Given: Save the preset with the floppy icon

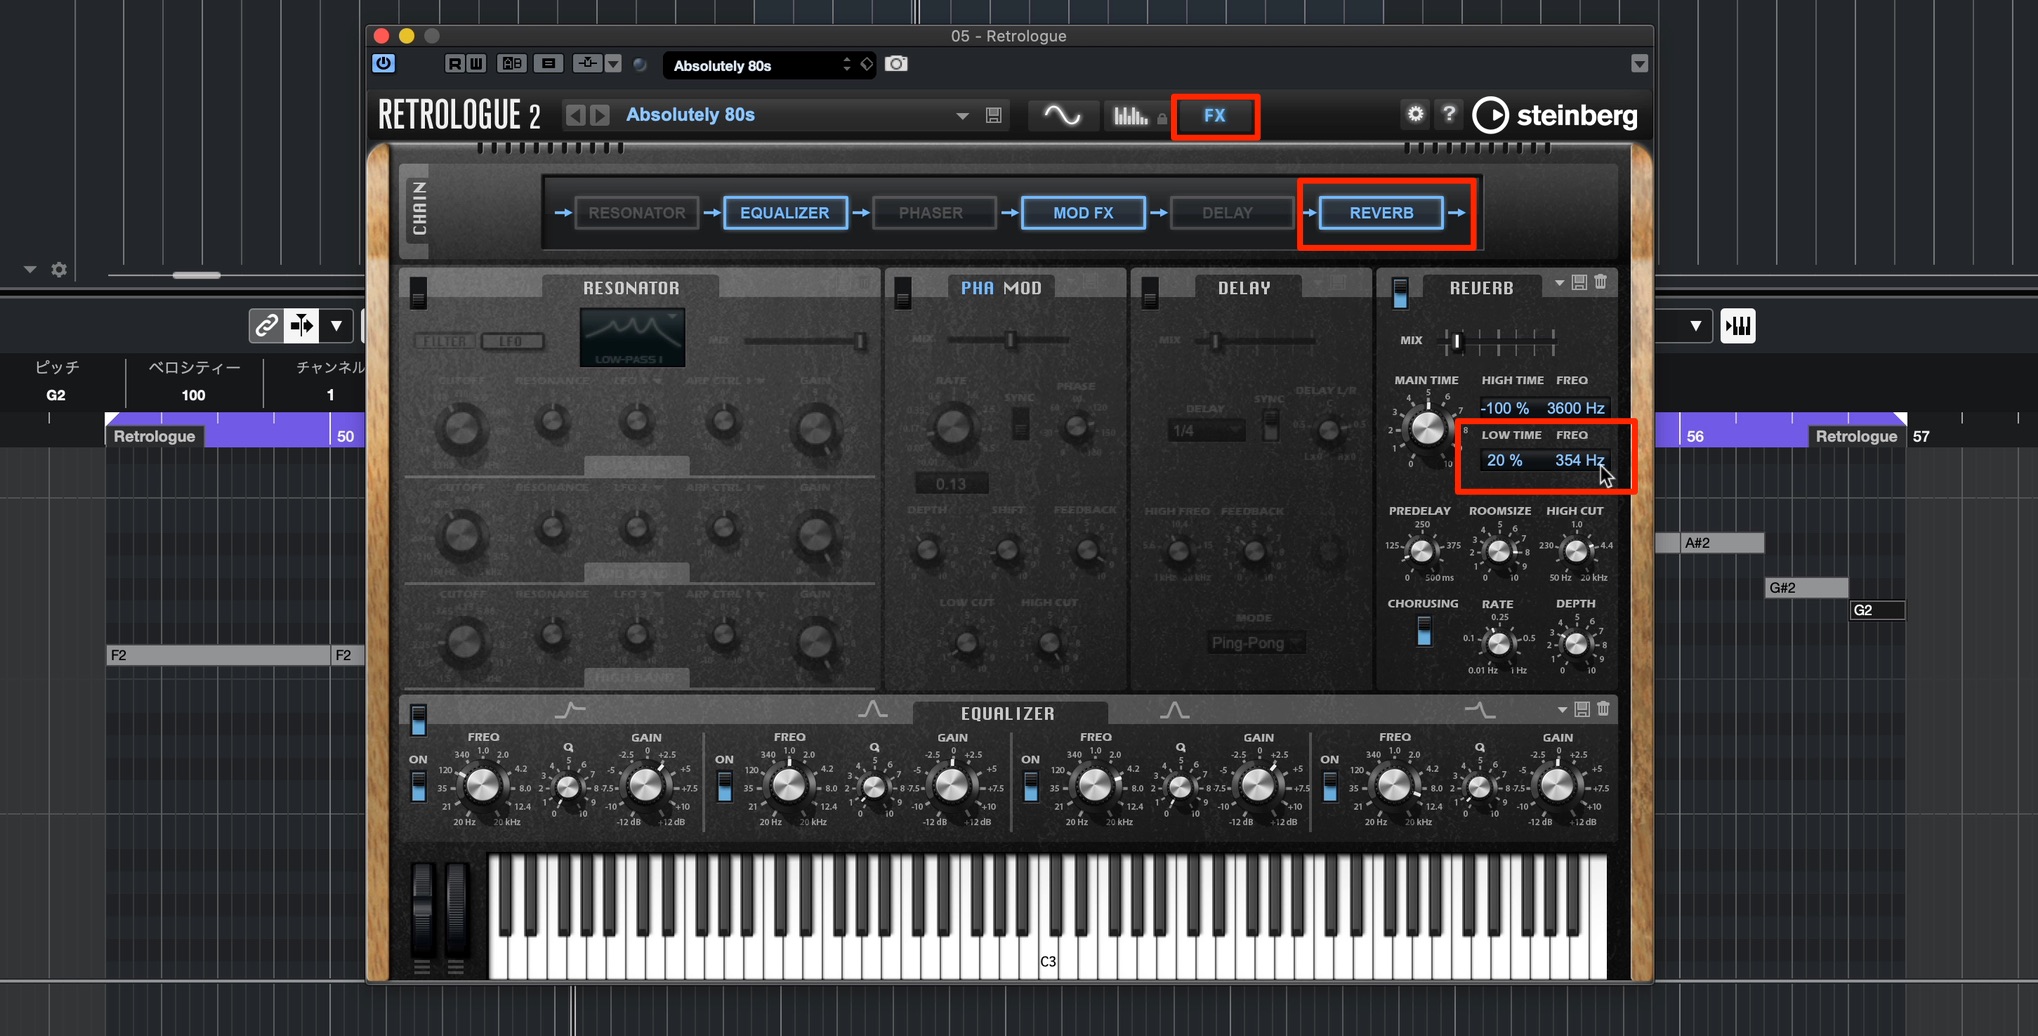Looking at the screenshot, I should click(994, 115).
